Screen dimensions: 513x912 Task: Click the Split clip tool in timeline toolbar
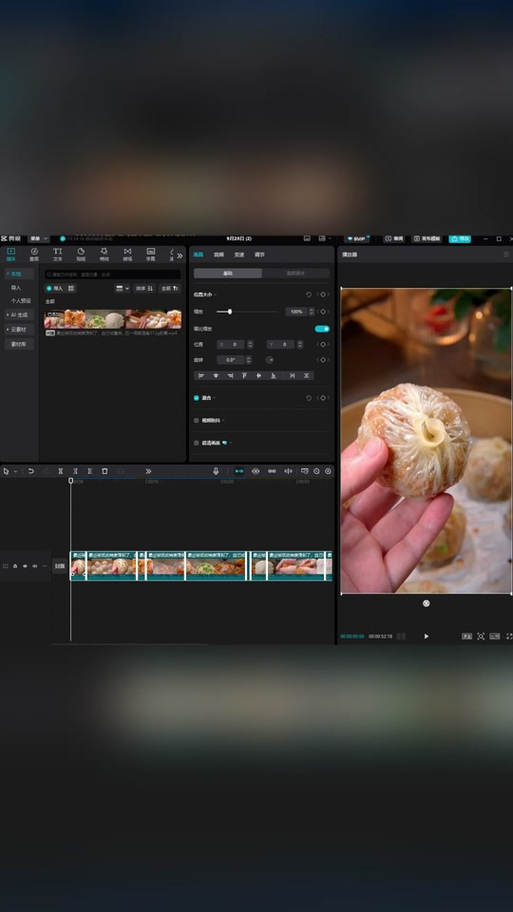click(x=60, y=471)
